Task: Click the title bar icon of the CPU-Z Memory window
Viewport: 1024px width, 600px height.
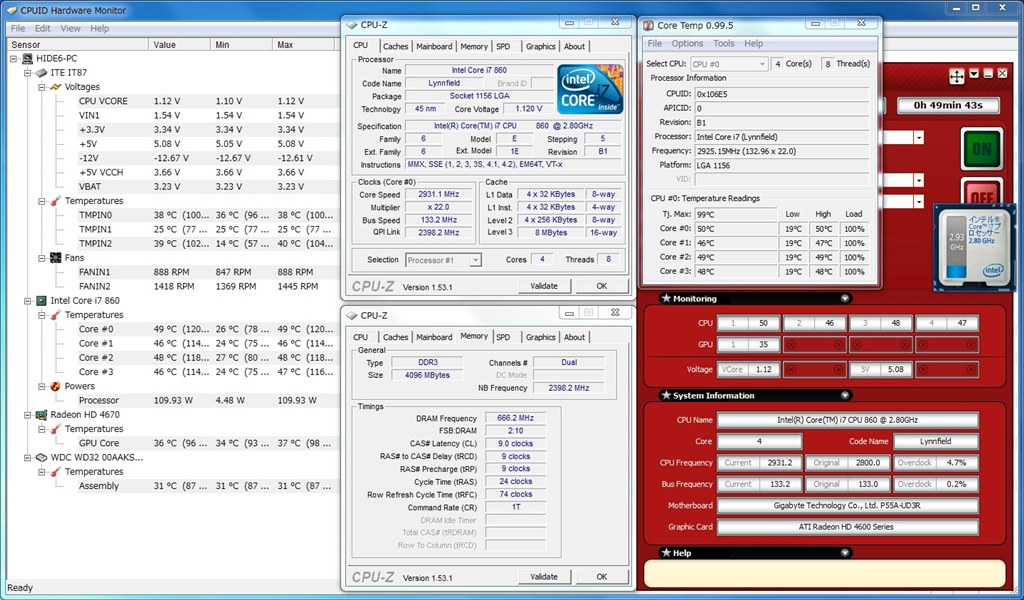Action: pyautogui.click(x=352, y=315)
